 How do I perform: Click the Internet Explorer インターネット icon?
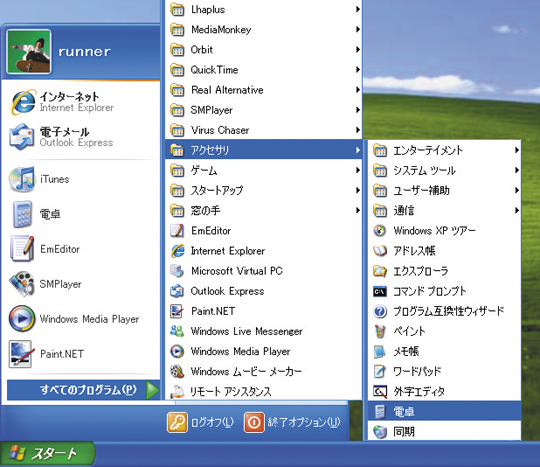point(23,102)
